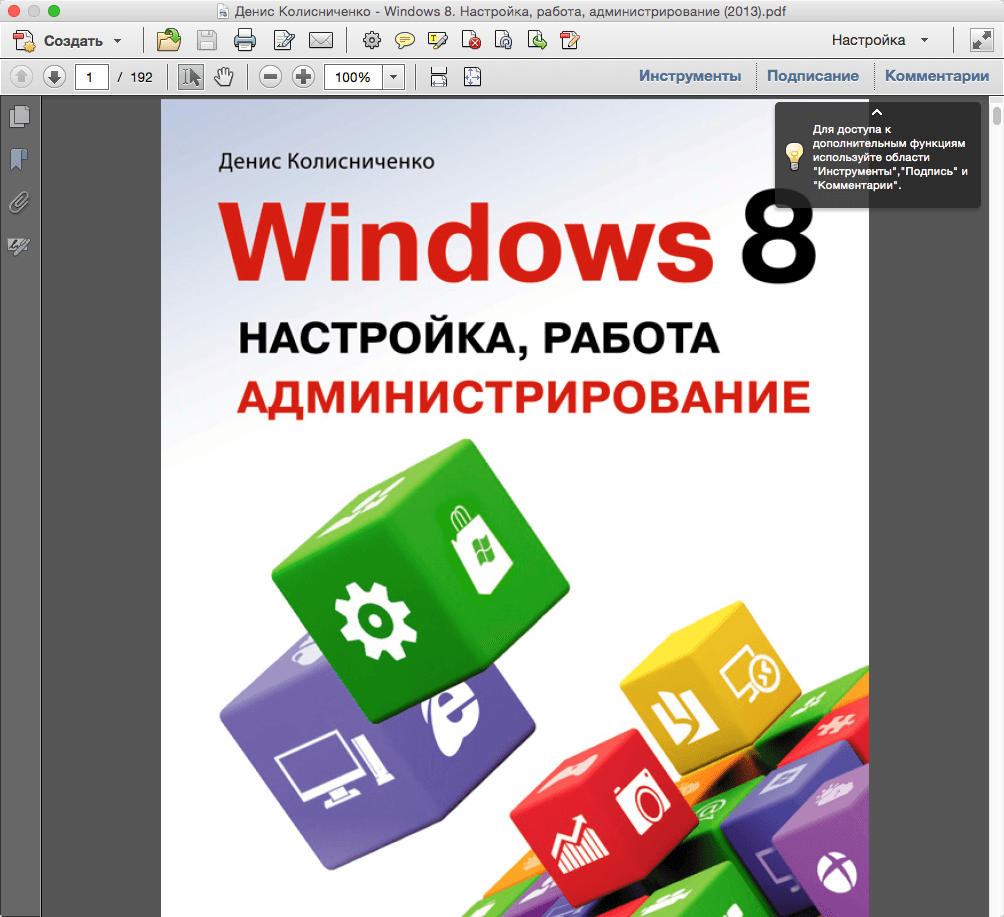Viewport: 1004px width, 917px height.
Task: Select the hand pan tool
Action: 223,77
